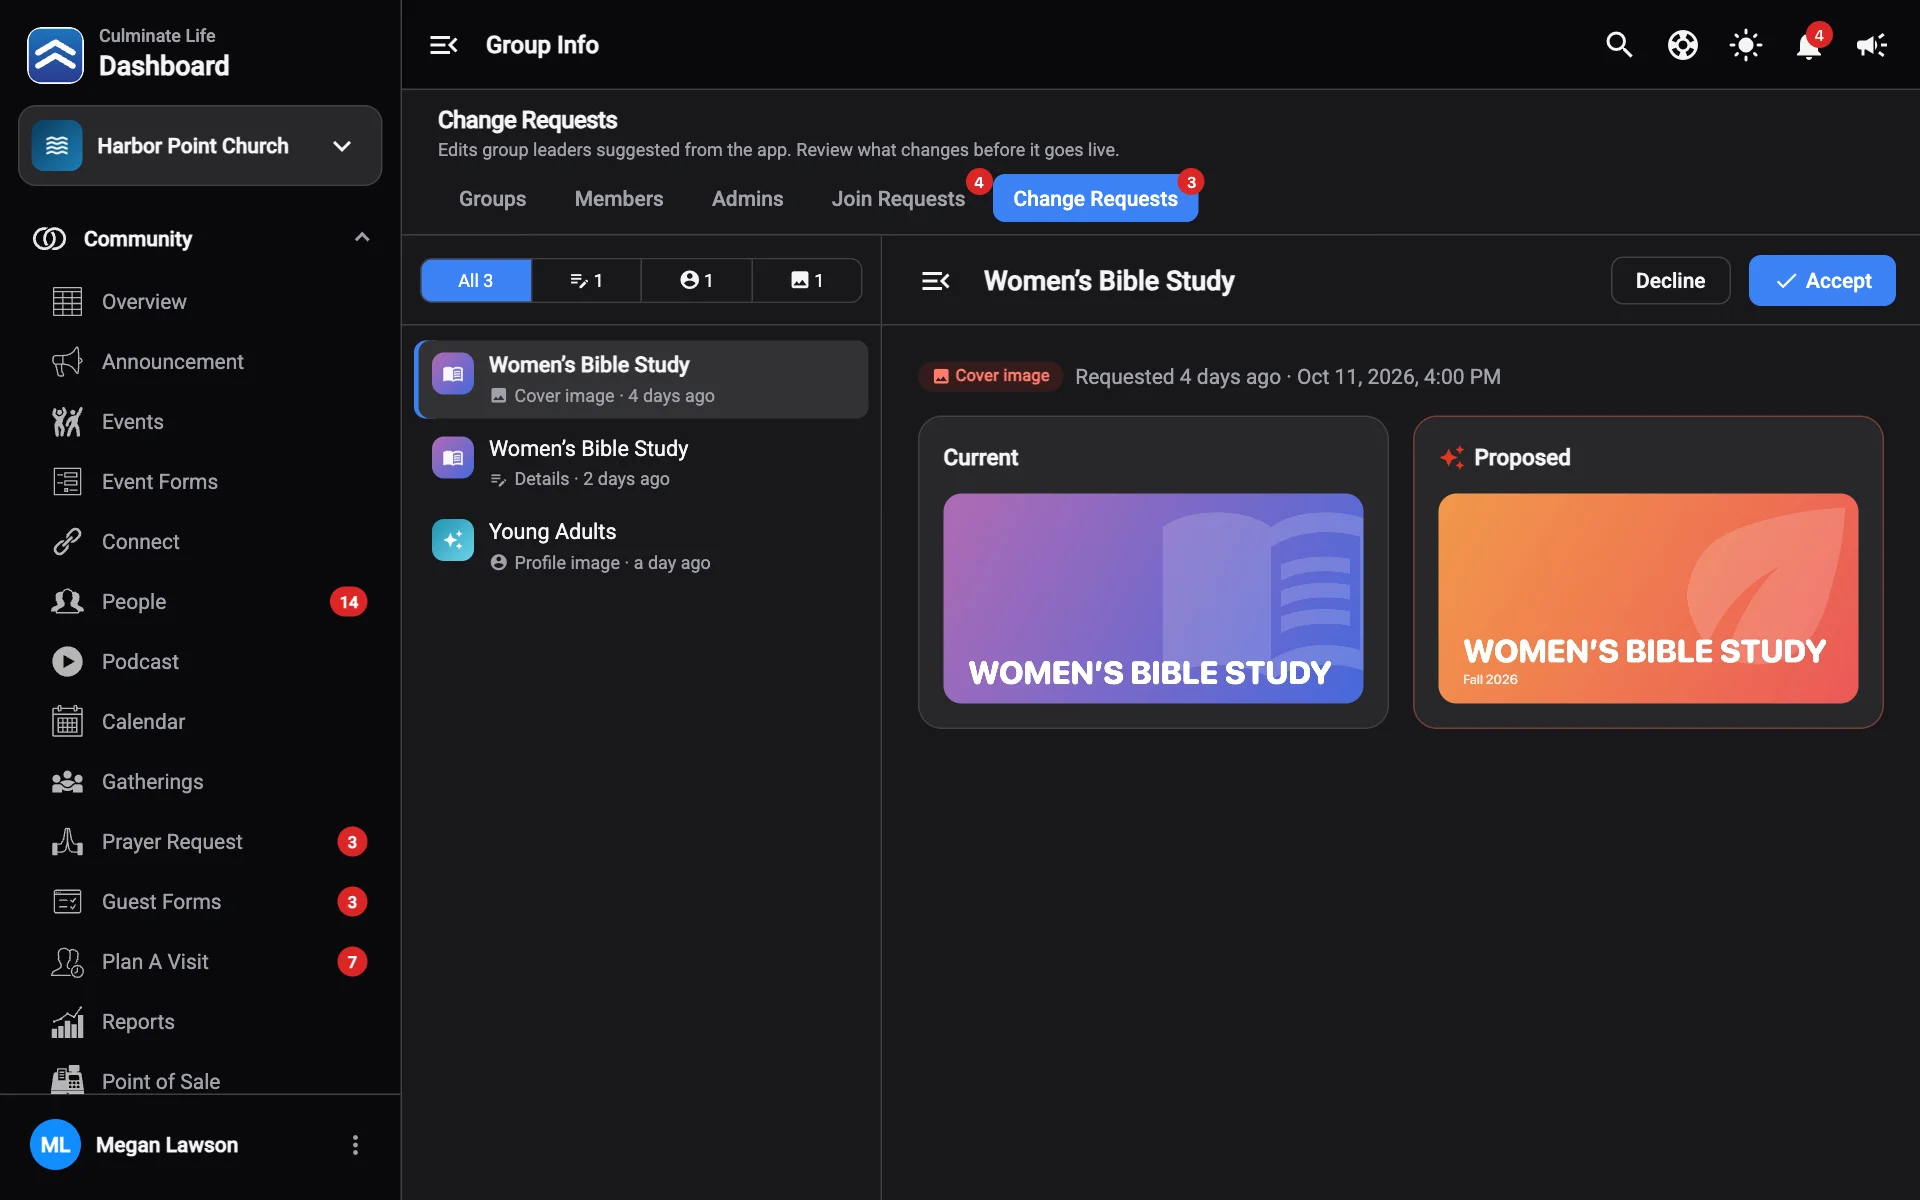Screen dimensions: 1920x1200
Task: Click the ML user avatar
Action: click(x=55, y=1145)
